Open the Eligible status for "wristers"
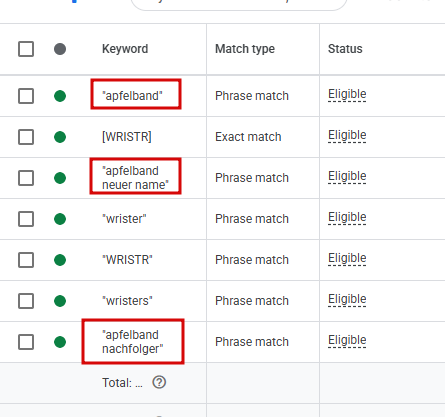The image size is (445, 417). click(x=347, y=300)
